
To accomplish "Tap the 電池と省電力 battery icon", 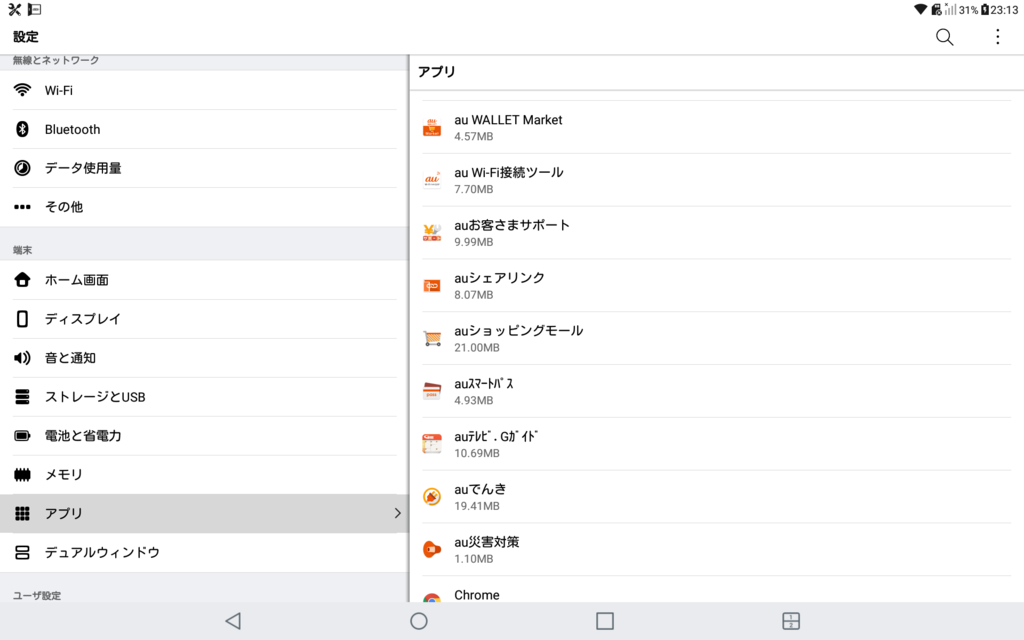I will coord(22,436).
